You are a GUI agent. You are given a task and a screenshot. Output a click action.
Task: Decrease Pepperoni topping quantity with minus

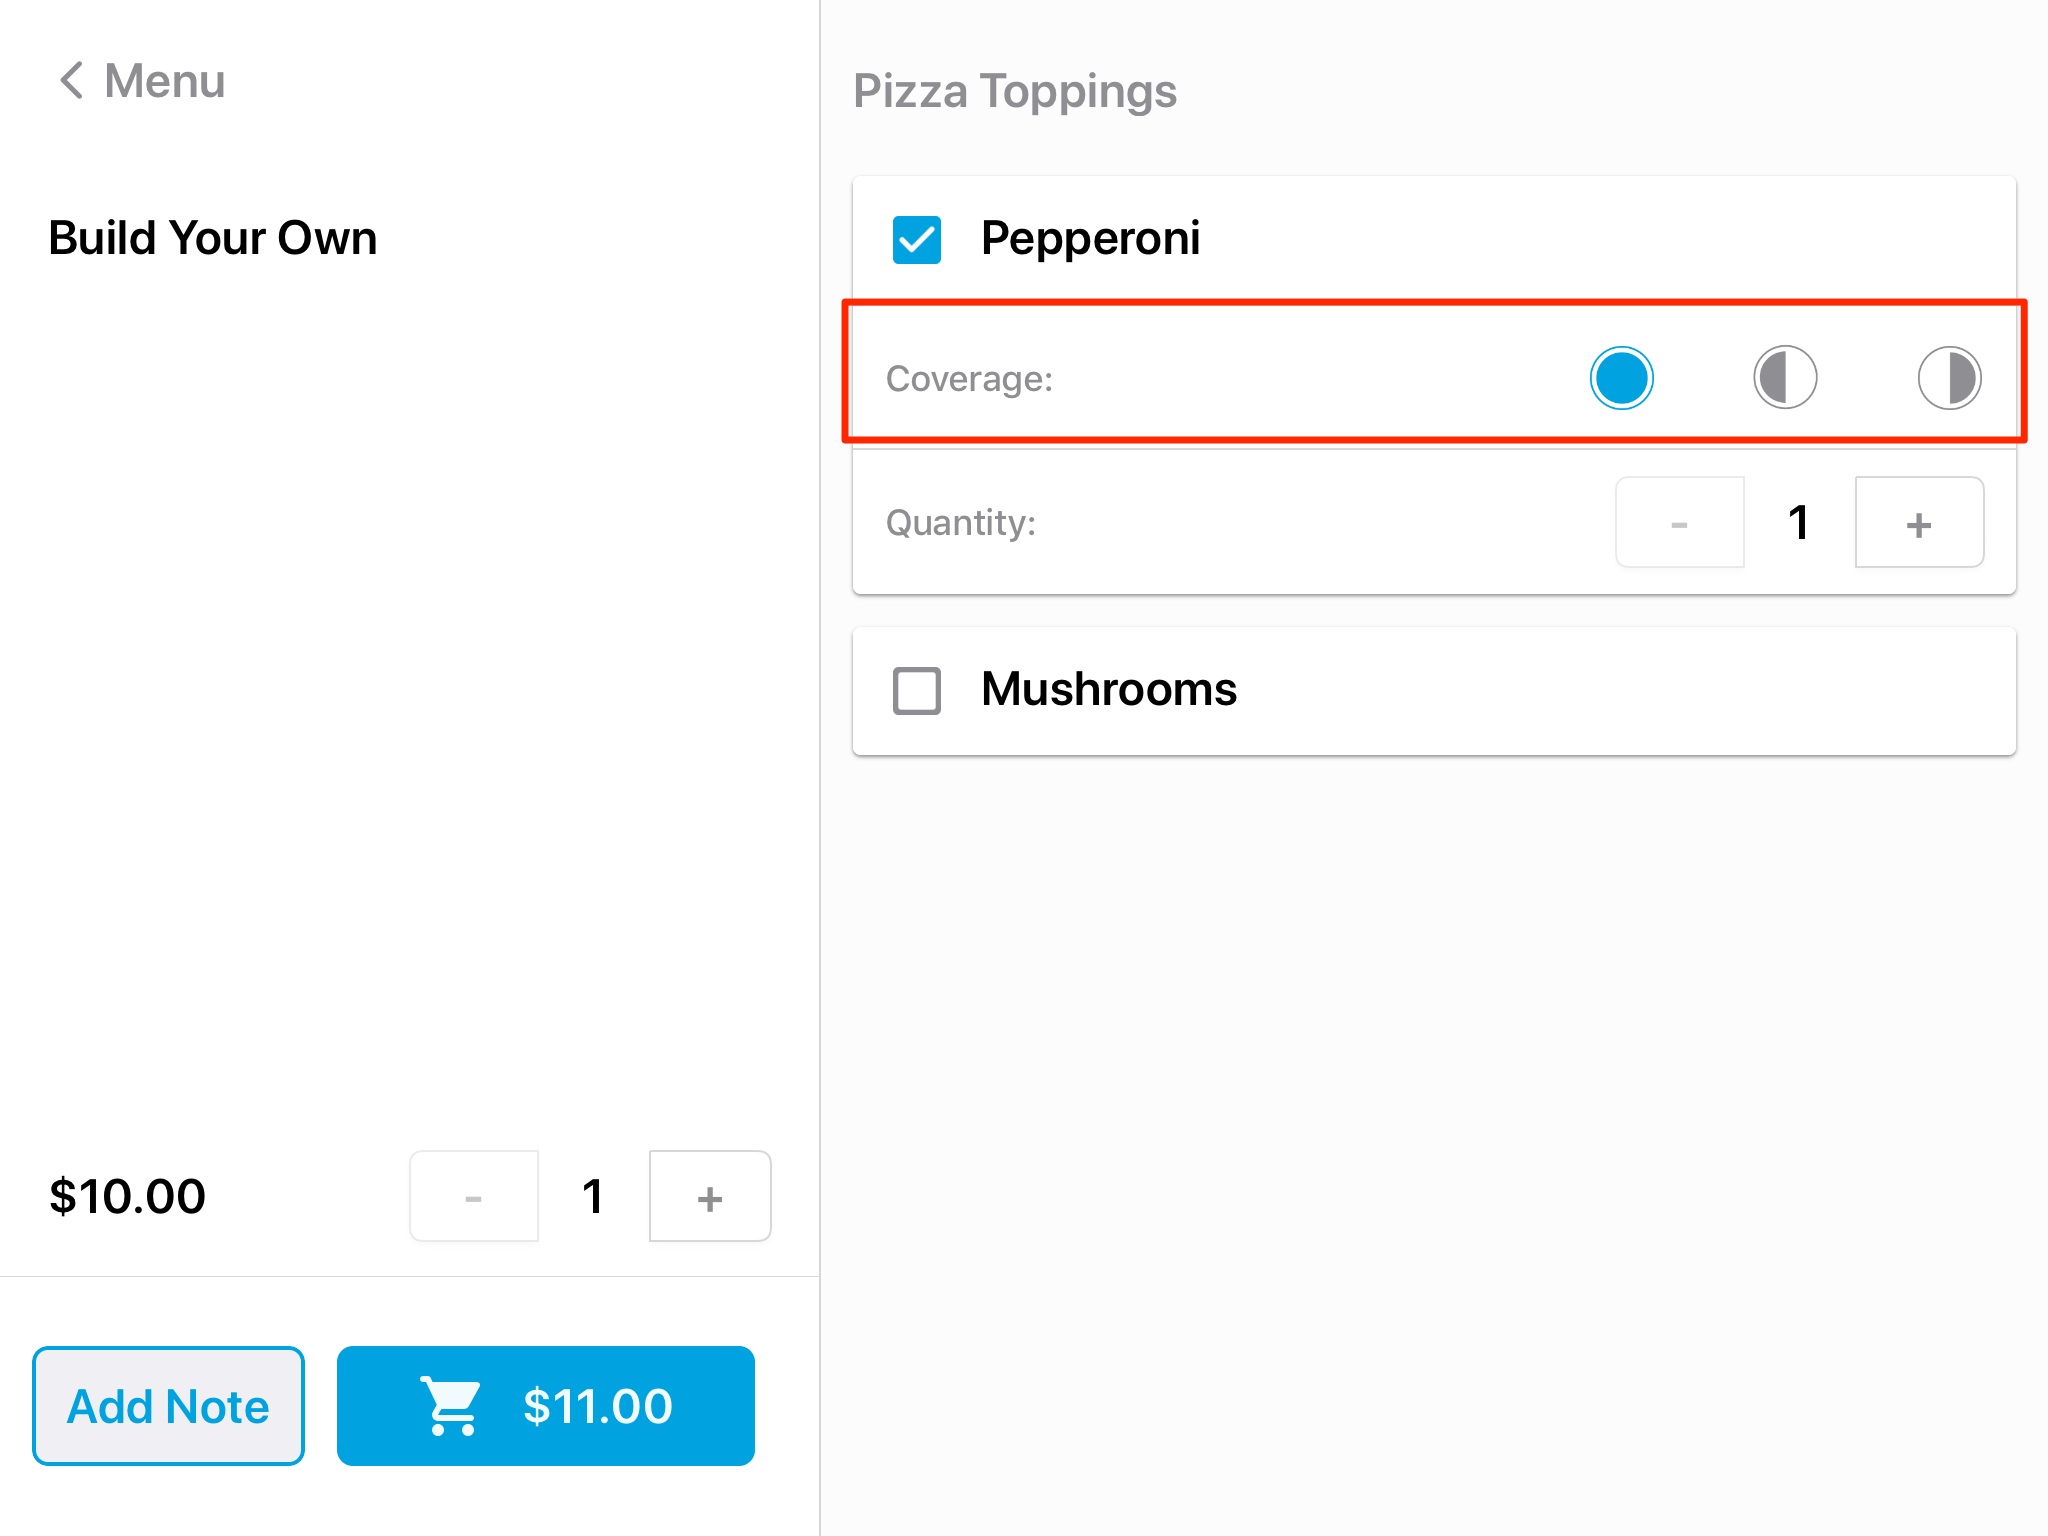tap(1680, 523)
